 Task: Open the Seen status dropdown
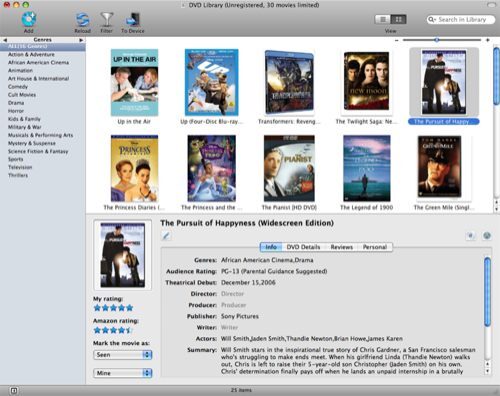(123, 355)
